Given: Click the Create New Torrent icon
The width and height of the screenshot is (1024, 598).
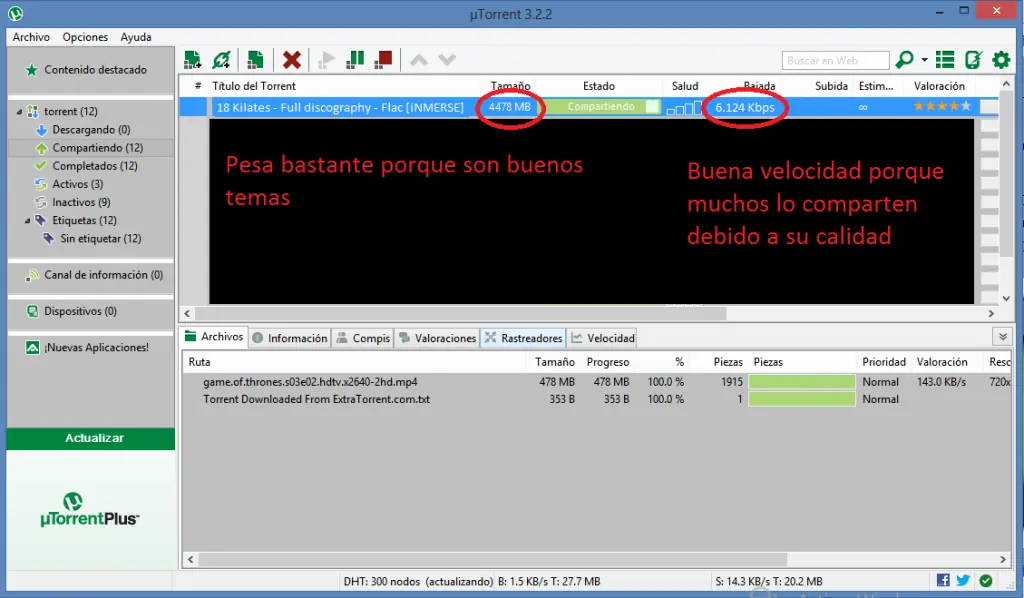Looking at the screenshot, I should (255, 60).
